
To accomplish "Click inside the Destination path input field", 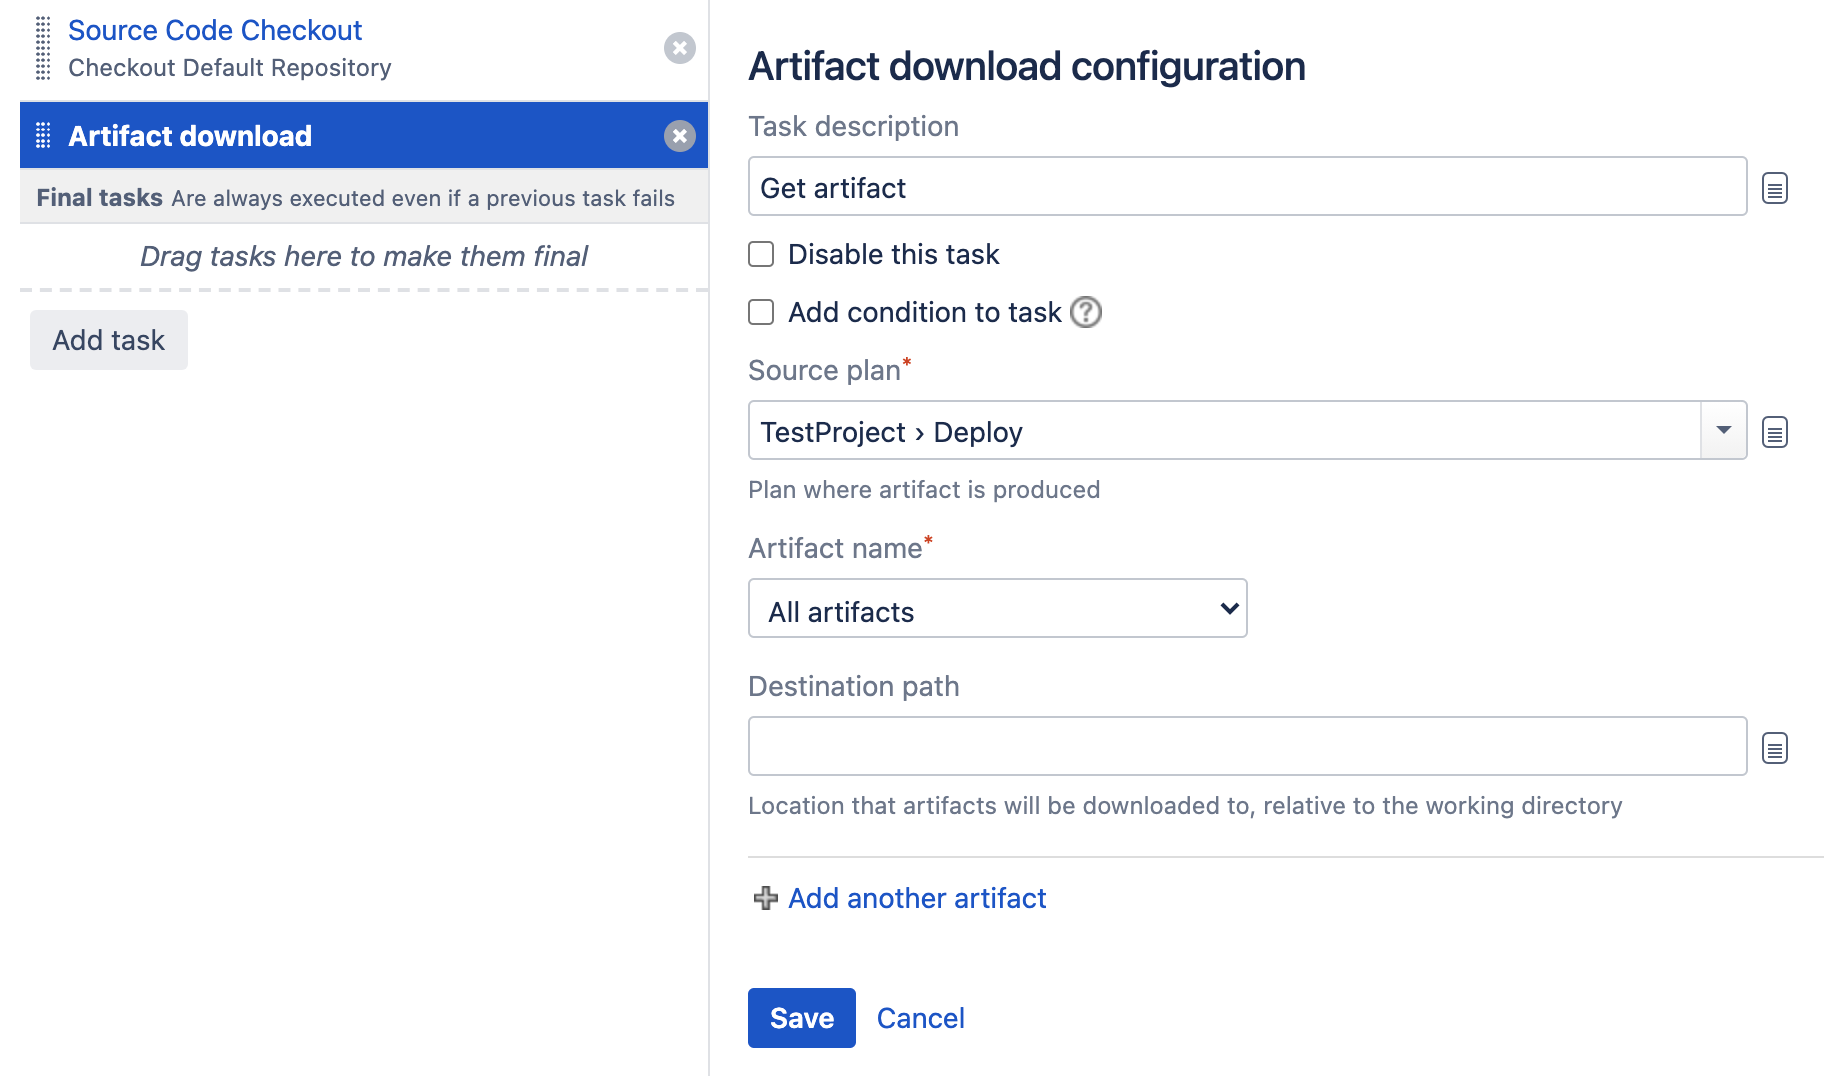I will coord(1246,746).
